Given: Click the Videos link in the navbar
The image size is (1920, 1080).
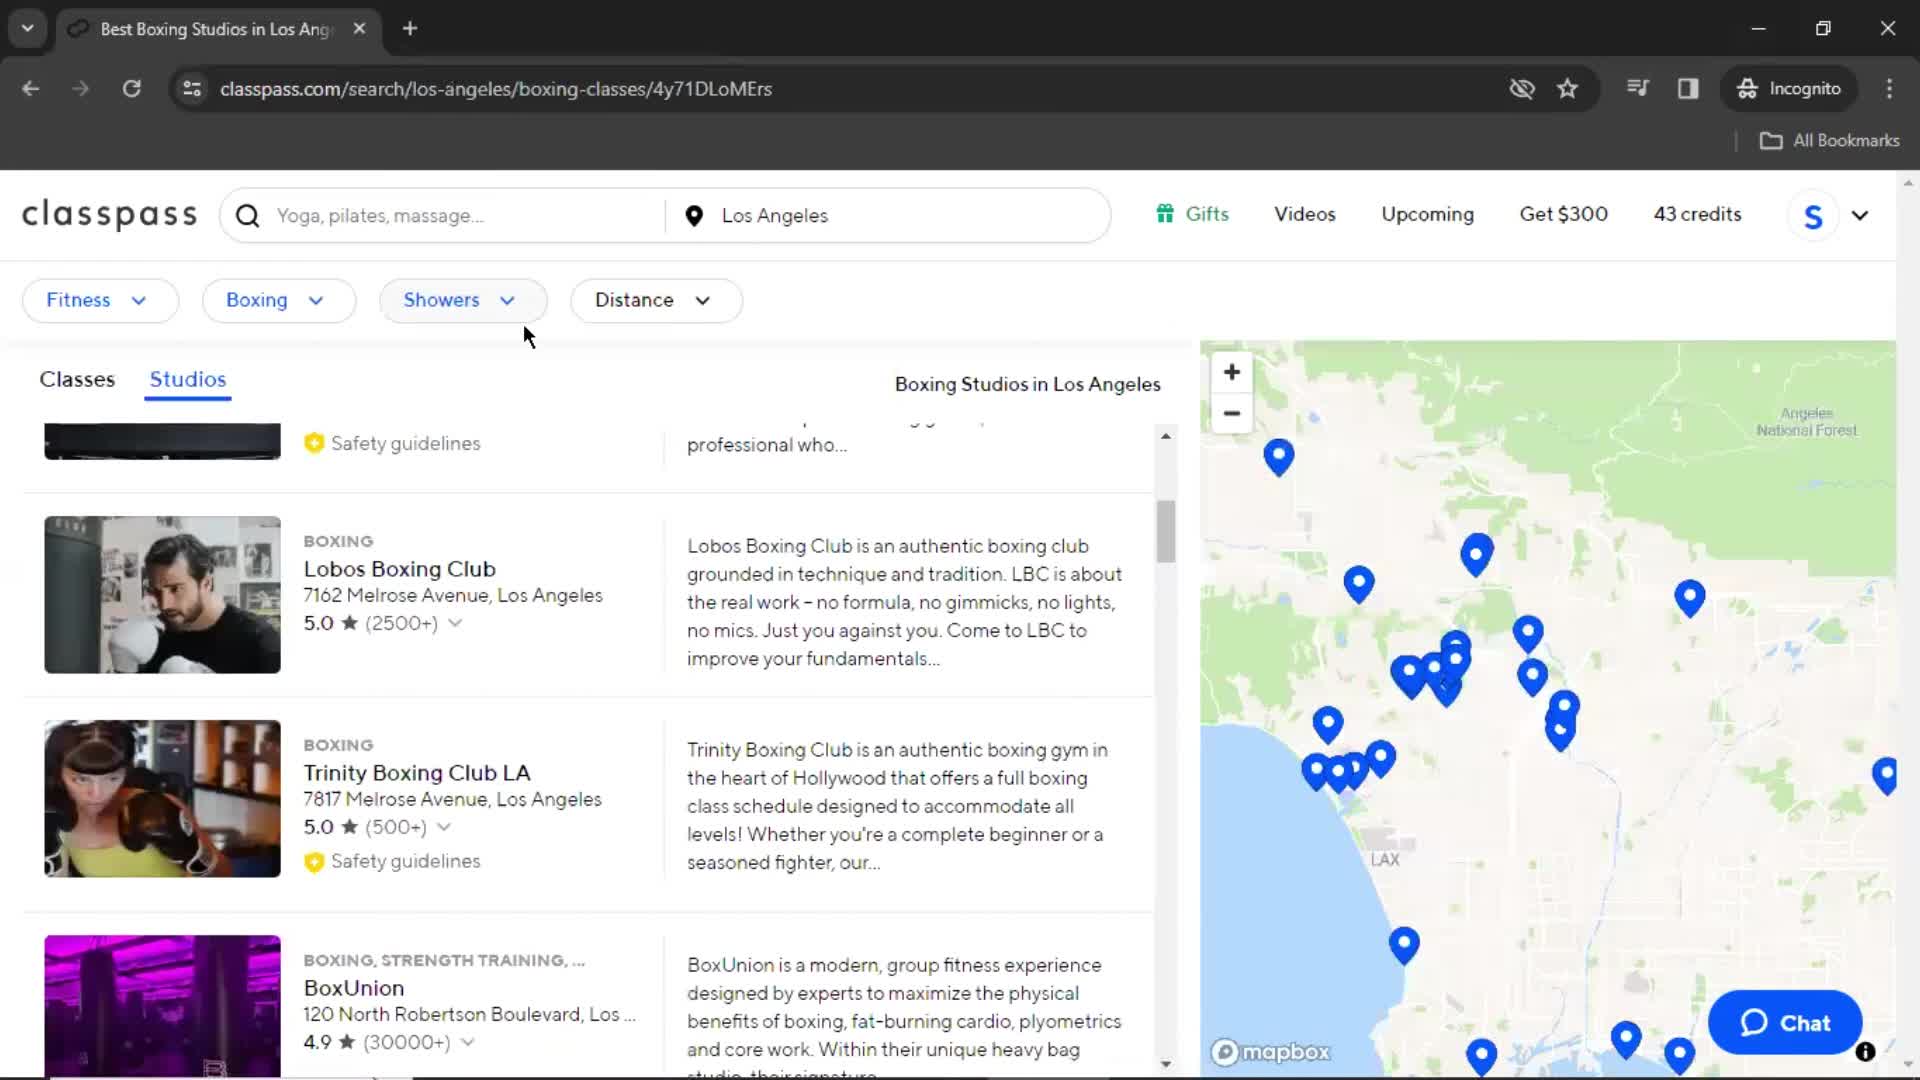Looking at the screenshot, I should 1304,214.
